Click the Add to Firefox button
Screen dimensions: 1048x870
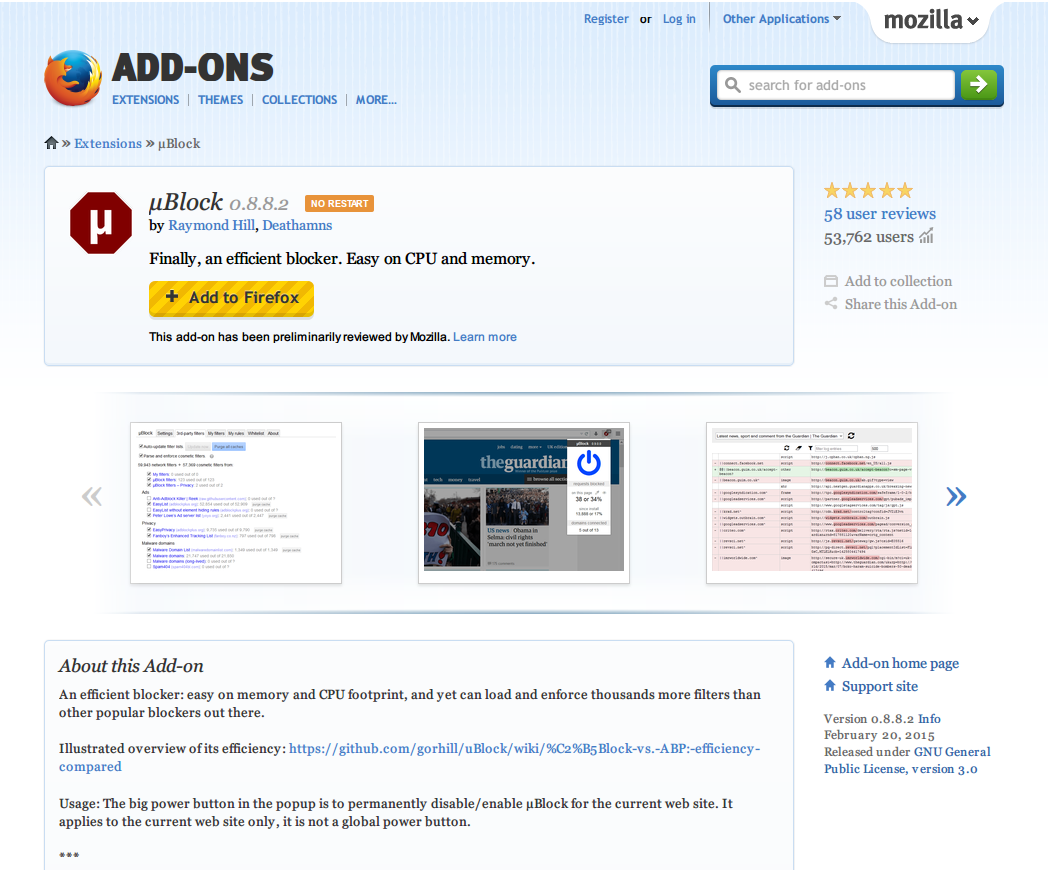click(x=231, y=299)
